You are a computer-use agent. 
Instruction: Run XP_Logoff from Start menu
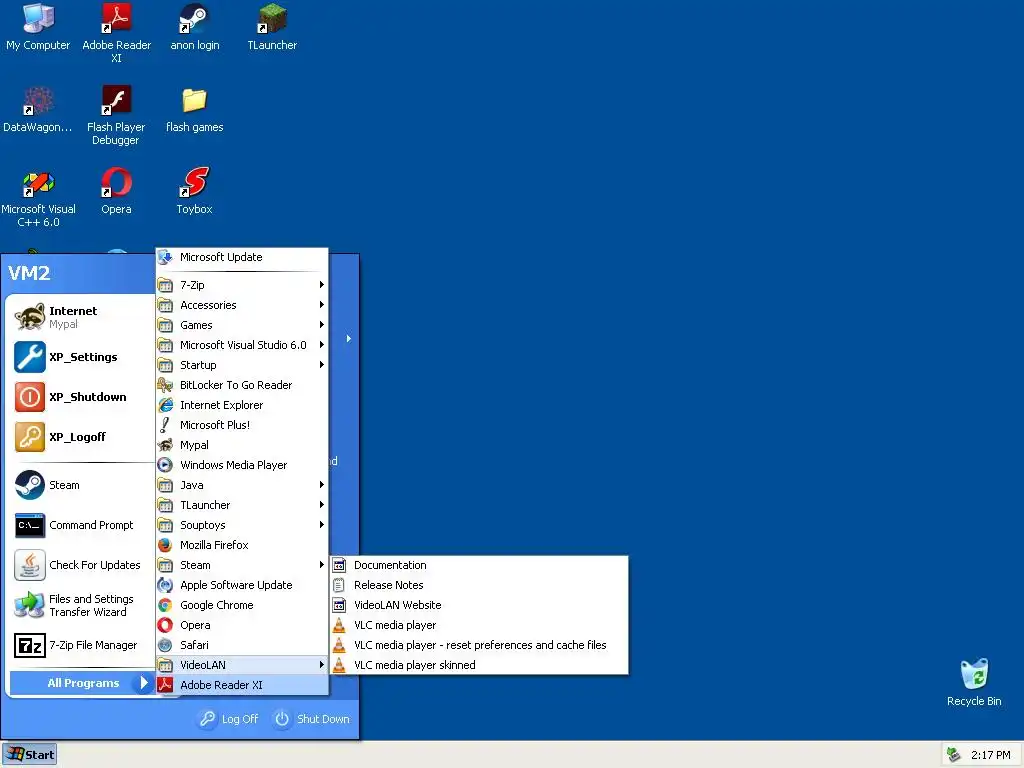pos(82,437)
